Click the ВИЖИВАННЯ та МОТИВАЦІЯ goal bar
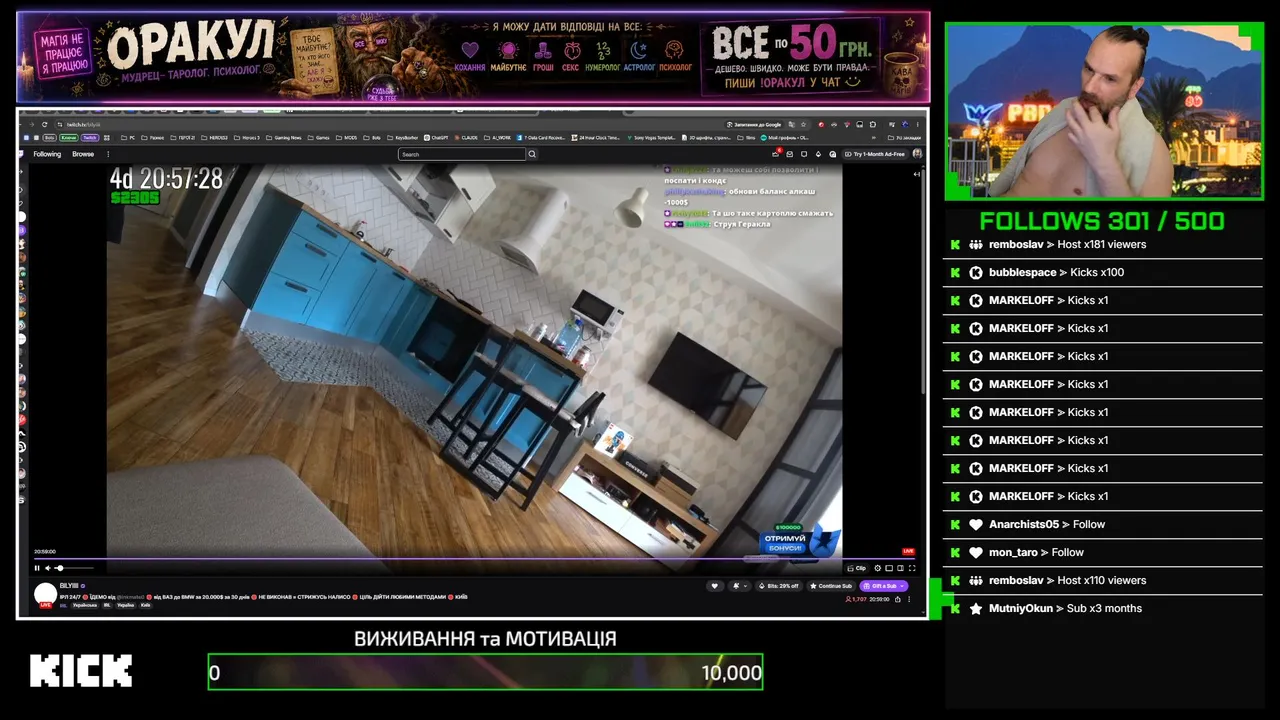This screenshot has height=720, width=1280. click(x=485, y=672)
